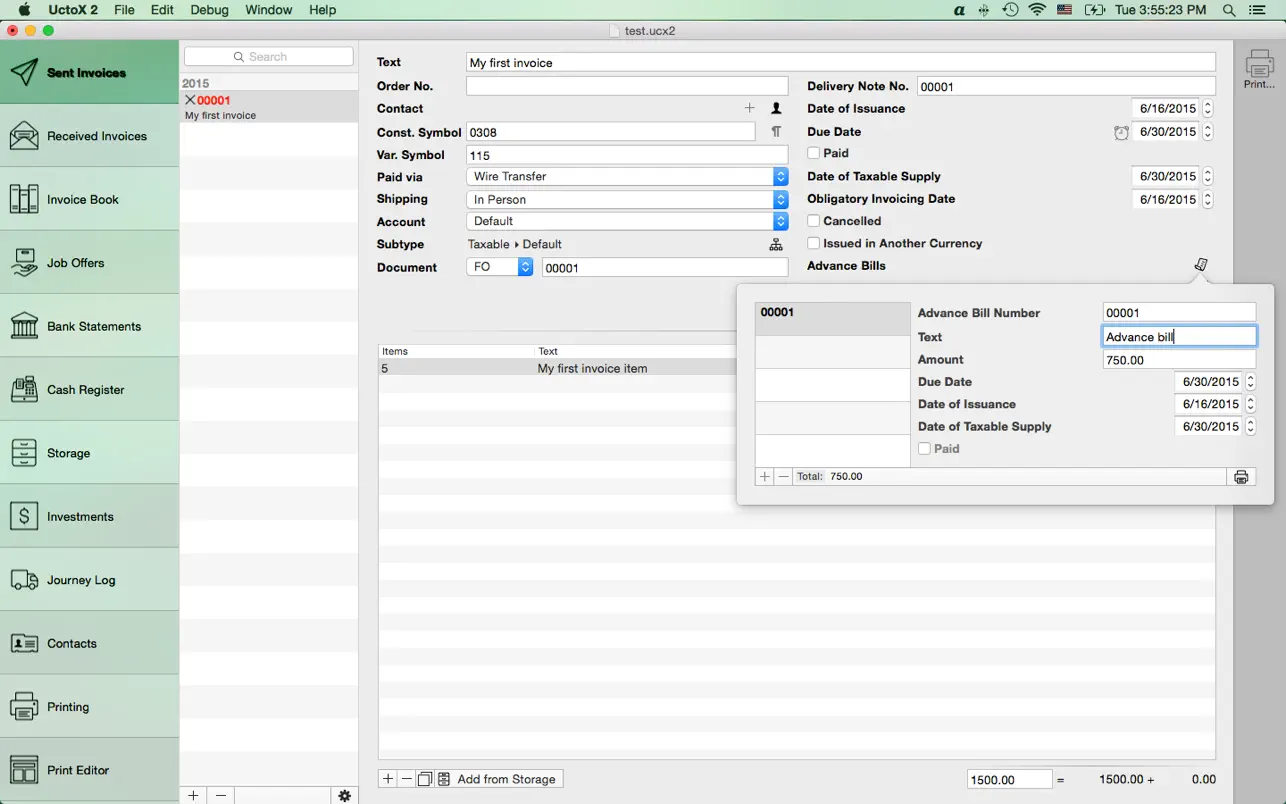The width and height of the screenshot is (1286, 804).
Task: Click the Due Date alarm clock icon
Action: coord(1121,132)
